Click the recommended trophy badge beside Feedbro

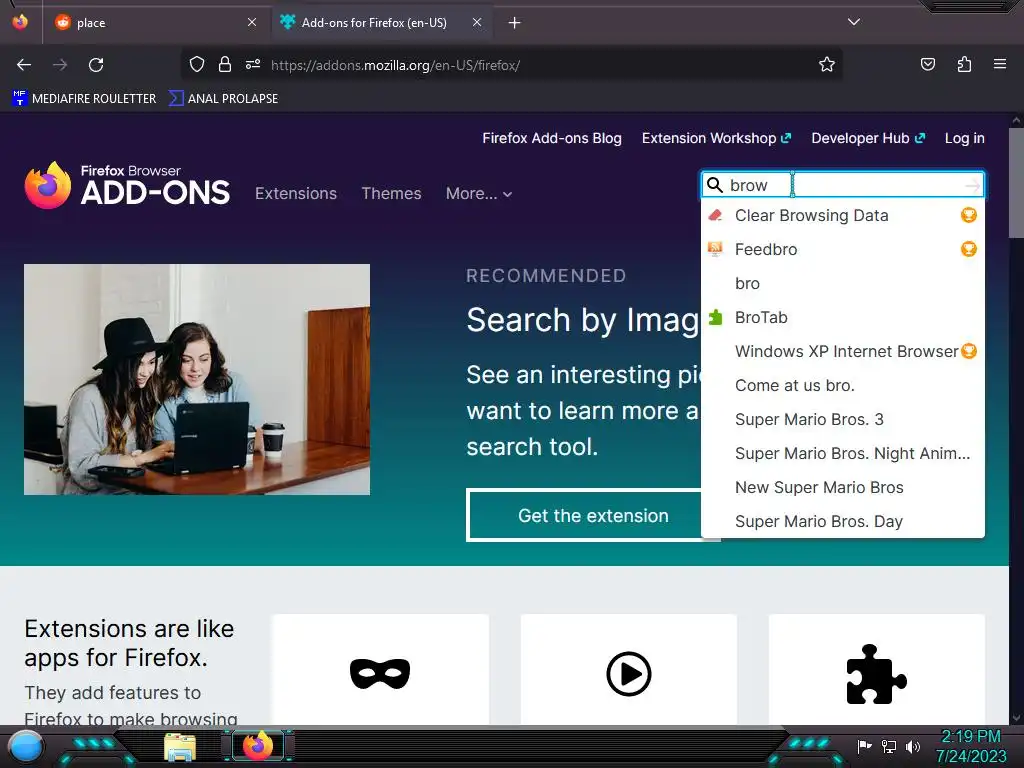click(x=968, y=249)
